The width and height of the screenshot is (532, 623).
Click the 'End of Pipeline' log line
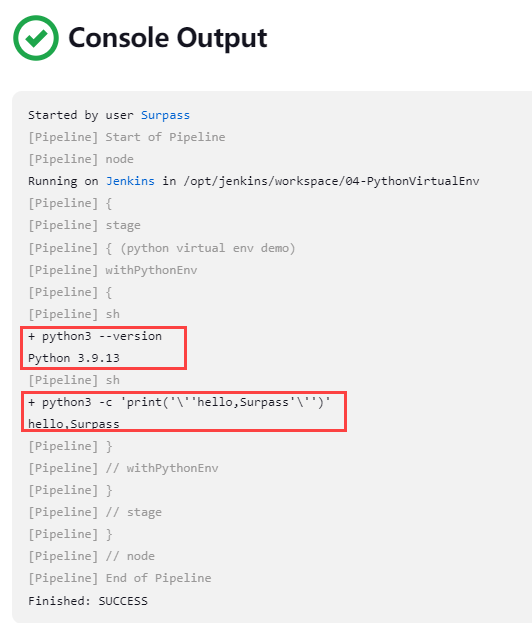click(120, 578)
